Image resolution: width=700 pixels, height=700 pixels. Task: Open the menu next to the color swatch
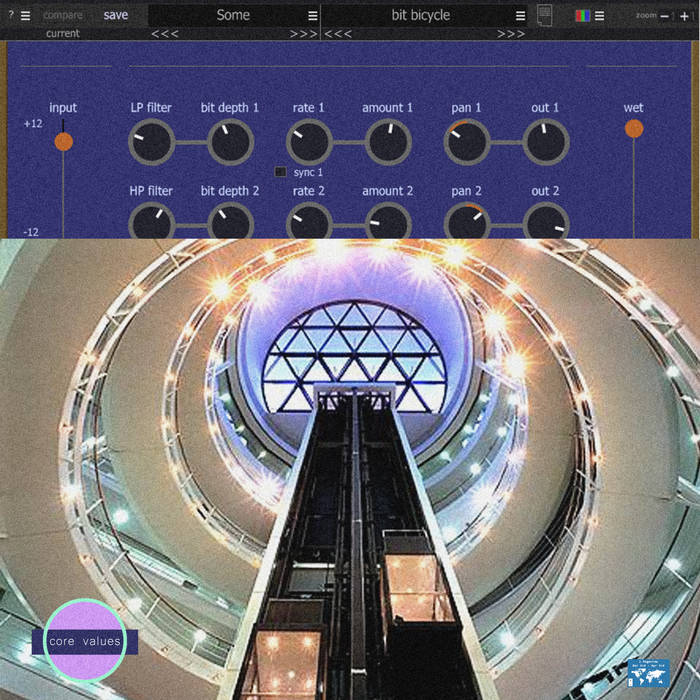pos(600,16)
